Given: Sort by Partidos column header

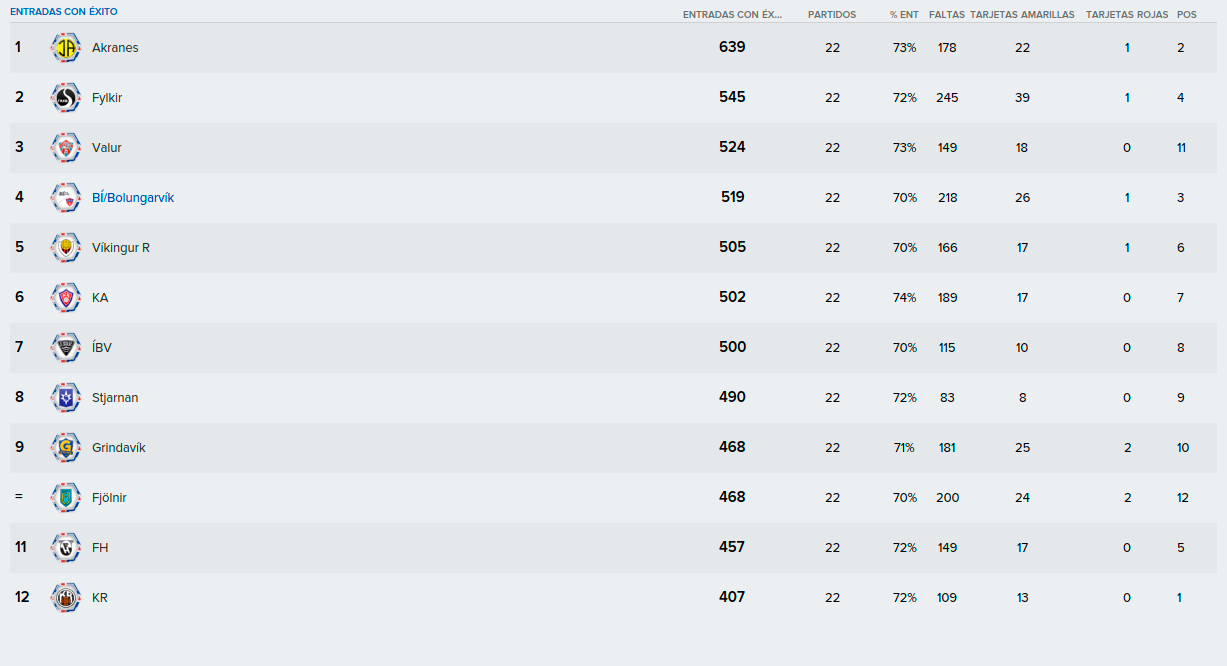Looking at the screenshot, I should [832, 15].
